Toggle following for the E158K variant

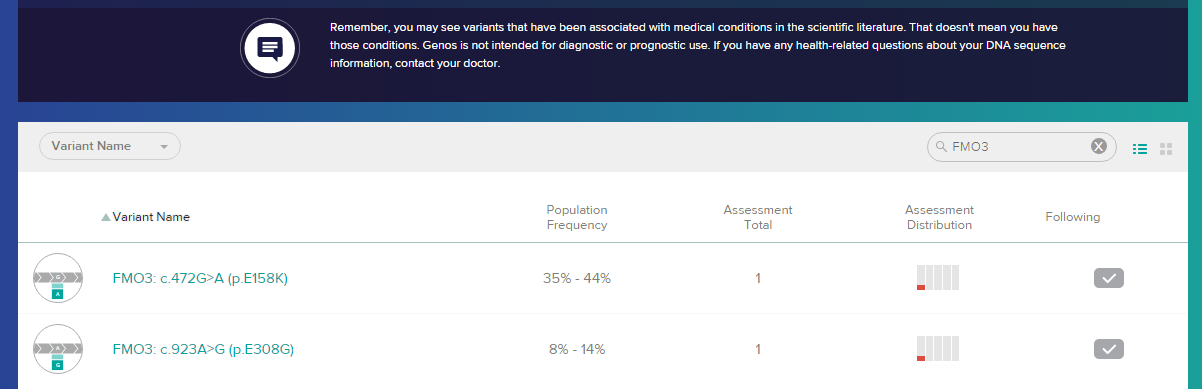(1109, 278)
